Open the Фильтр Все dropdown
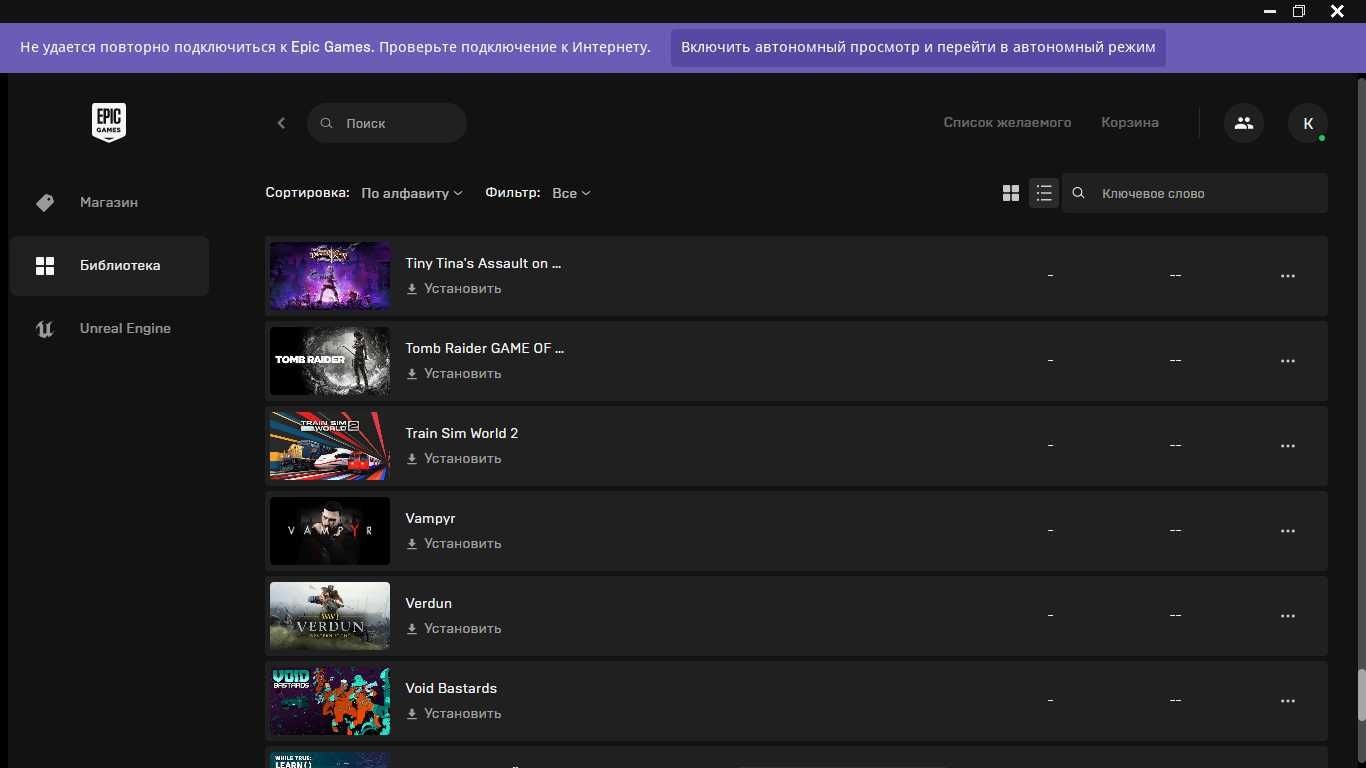Image resolution: width=1366 pixels, height=768 pixels. click(x=571, y=193)
